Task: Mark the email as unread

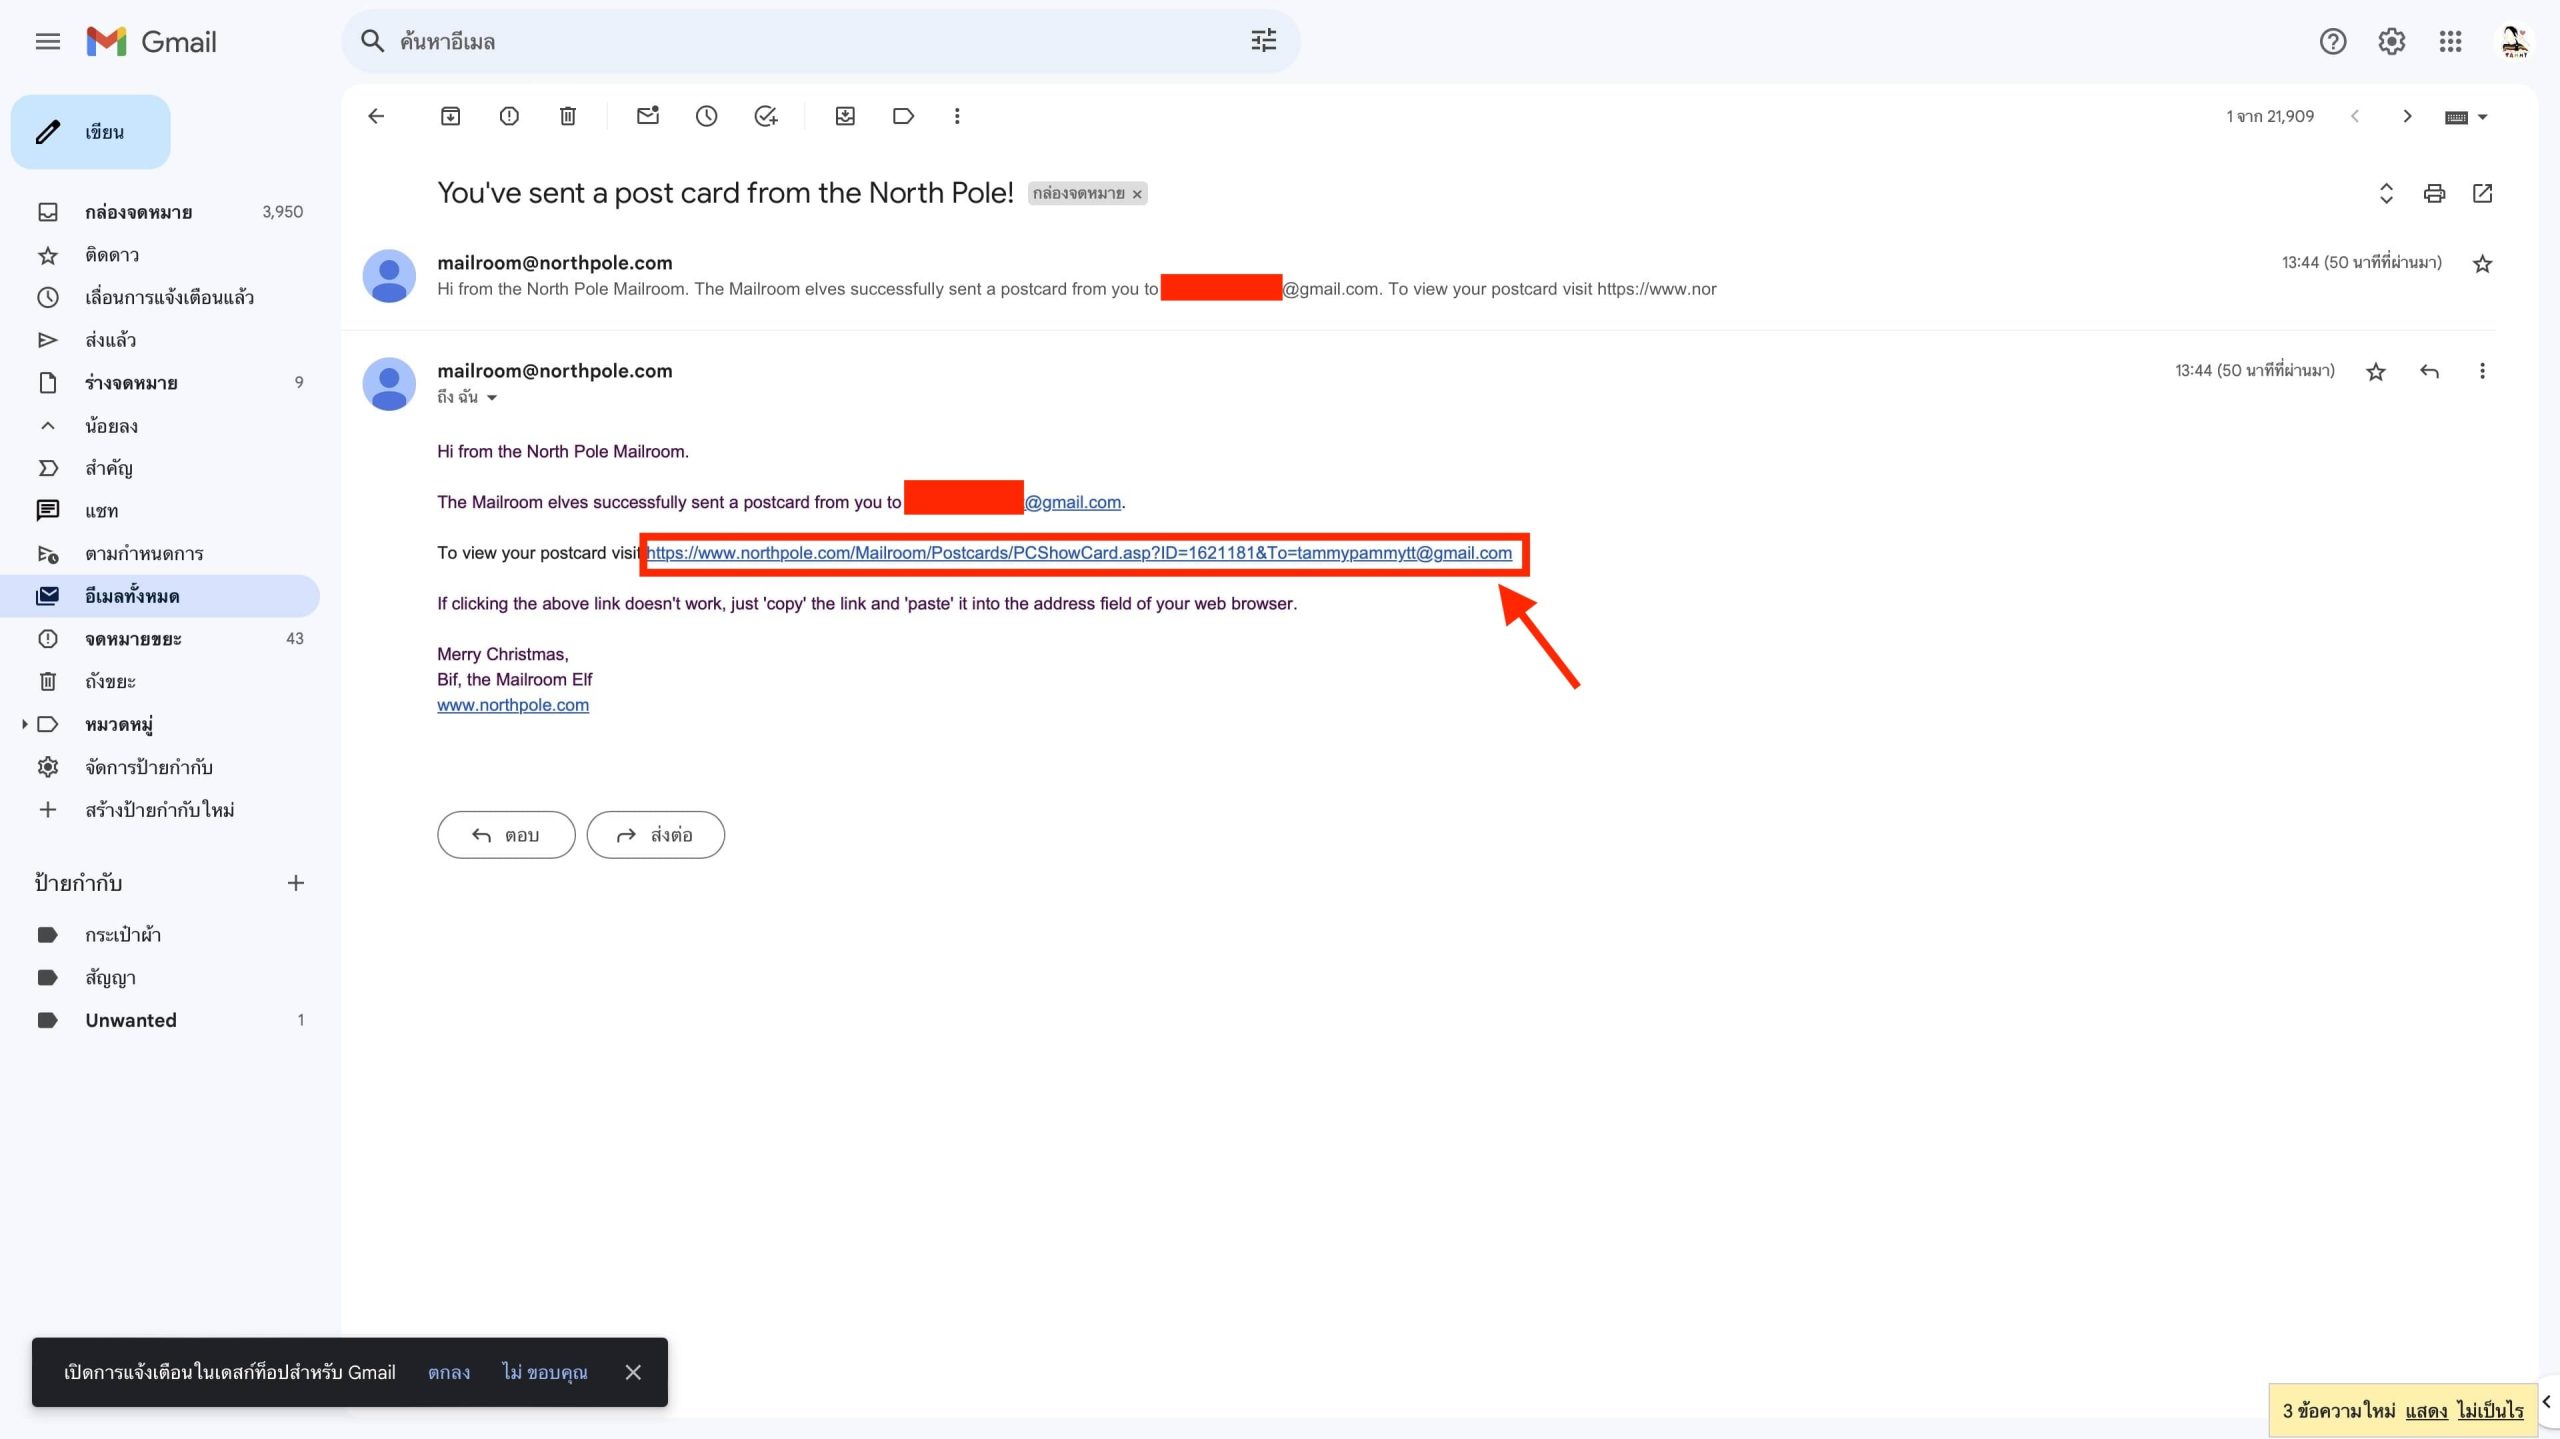Action: 648,116
